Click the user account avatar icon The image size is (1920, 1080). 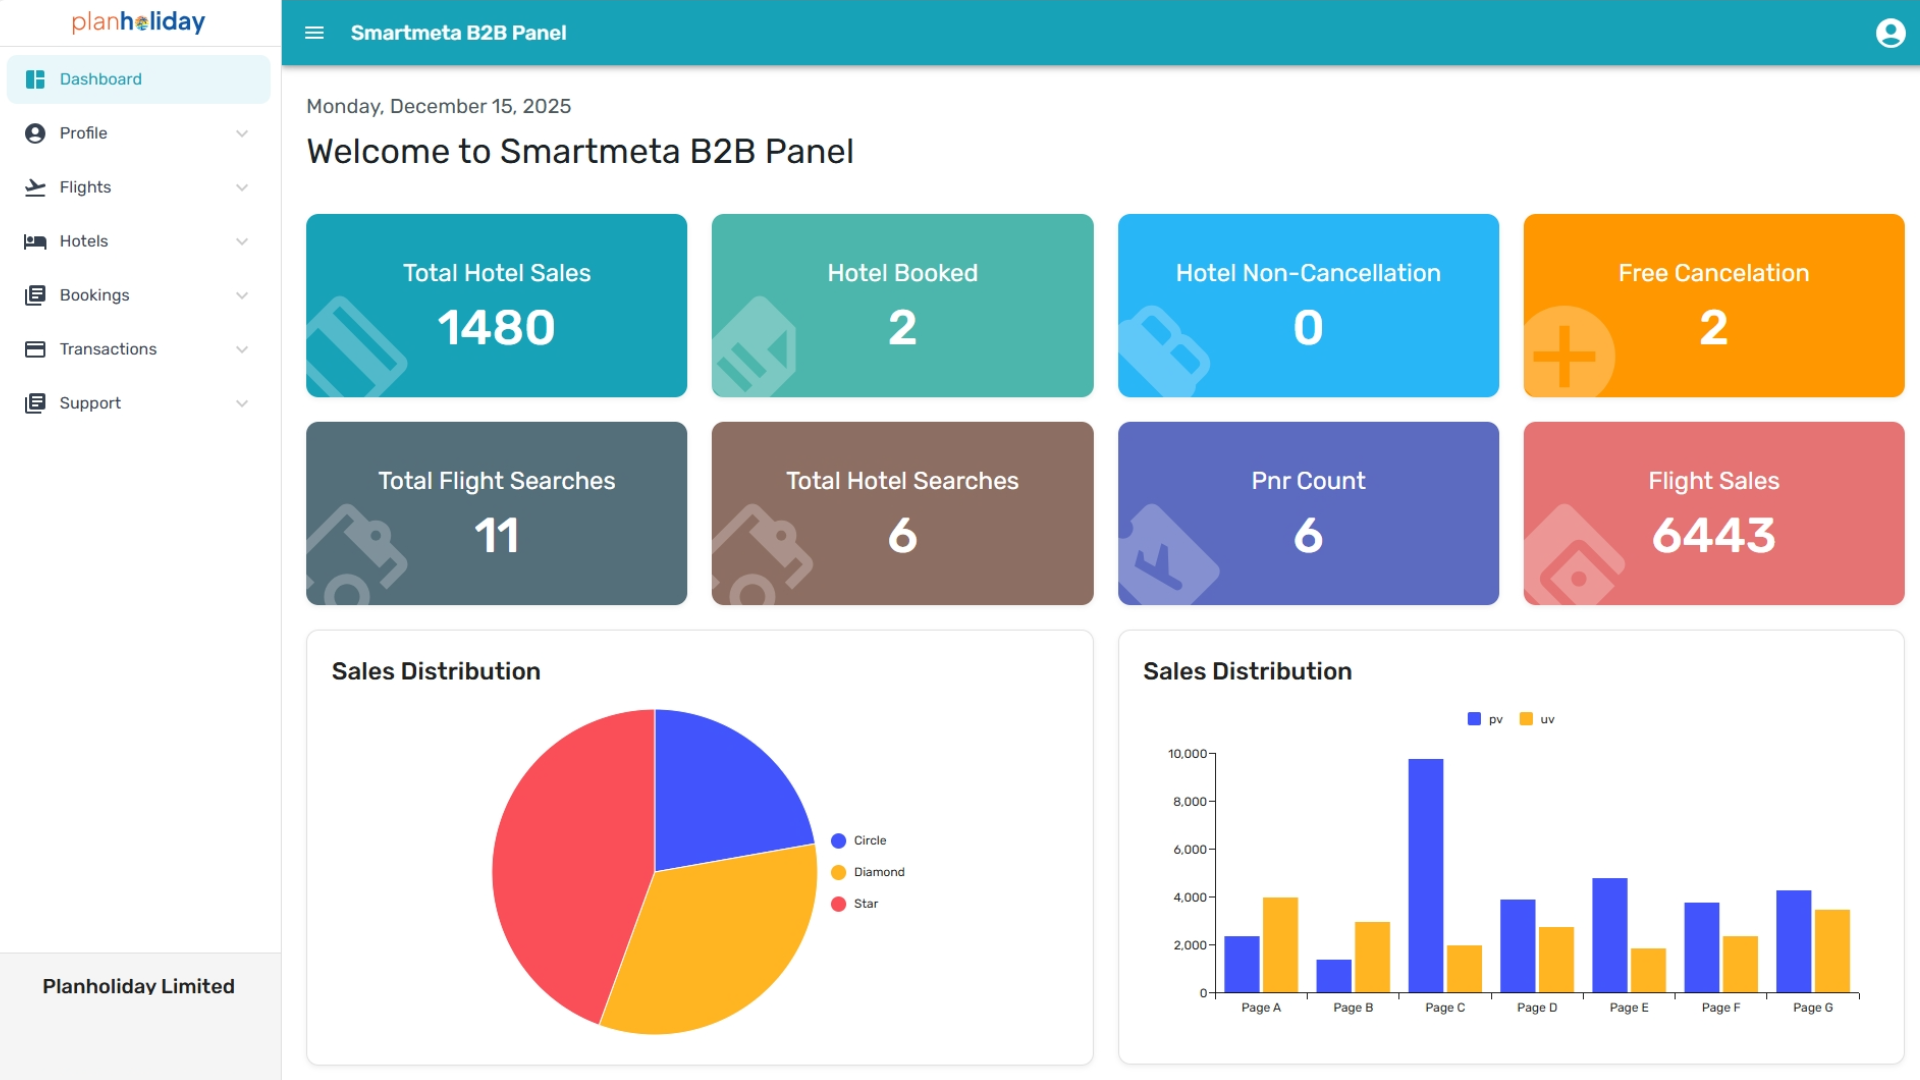click(1890, 33)
